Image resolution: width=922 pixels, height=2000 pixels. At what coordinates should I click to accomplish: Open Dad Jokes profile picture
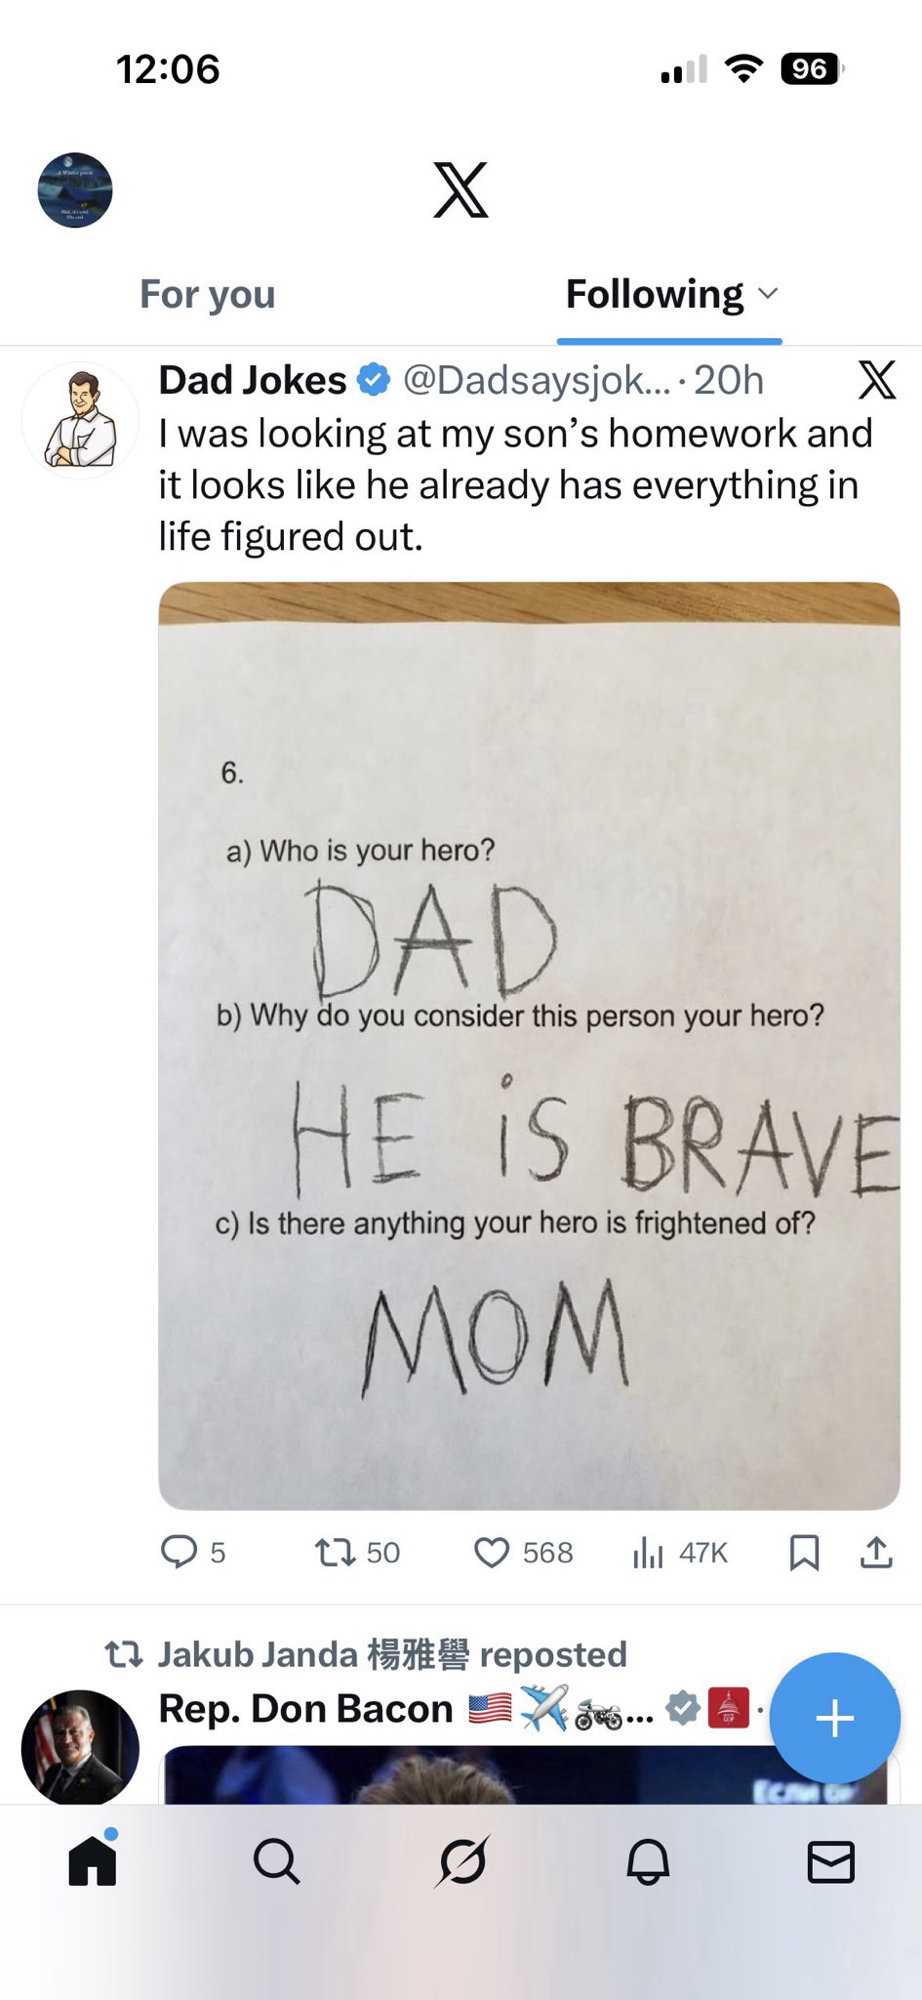click(80, 421)
